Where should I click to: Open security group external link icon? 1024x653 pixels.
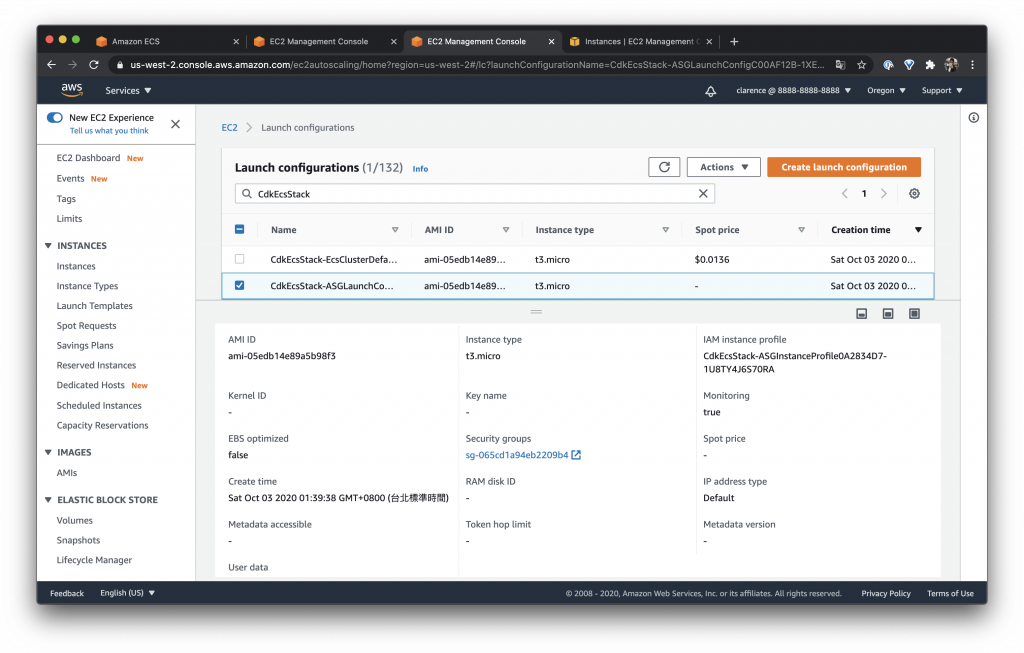[x=576, y=454]
